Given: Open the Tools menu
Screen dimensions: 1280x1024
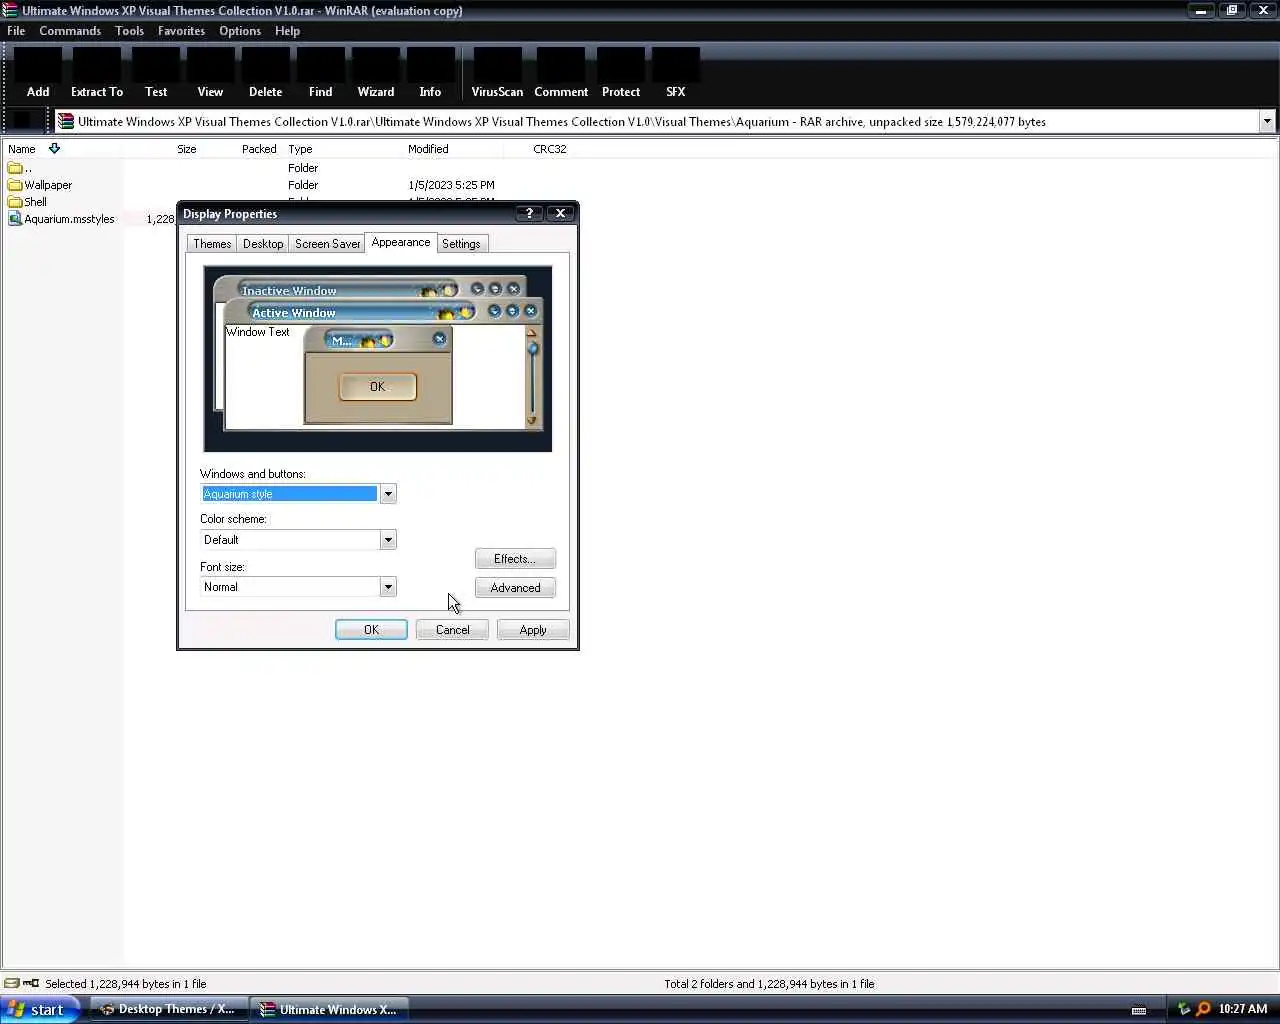Looking at the screenshot, I should (x=129, y=31).
